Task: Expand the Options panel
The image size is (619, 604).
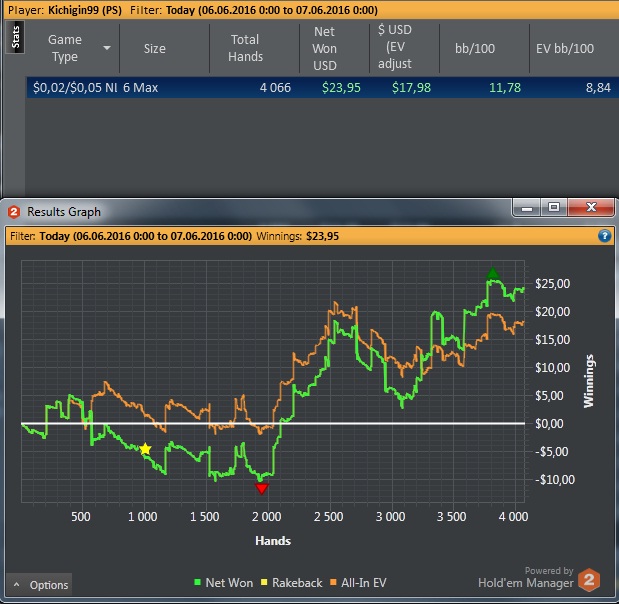Action: 39,584
